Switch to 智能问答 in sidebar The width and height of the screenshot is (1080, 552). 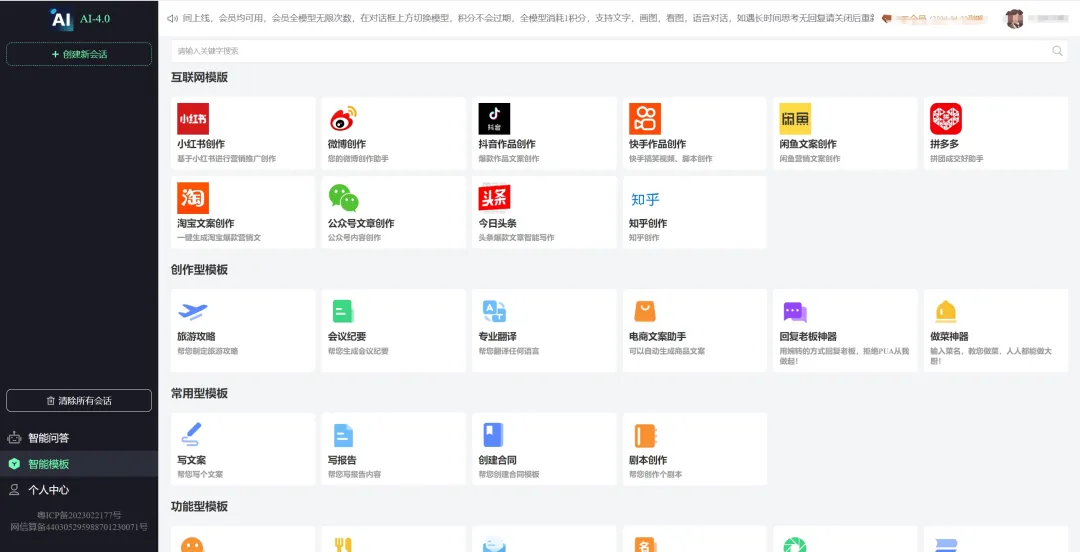(x=79, y=438)
